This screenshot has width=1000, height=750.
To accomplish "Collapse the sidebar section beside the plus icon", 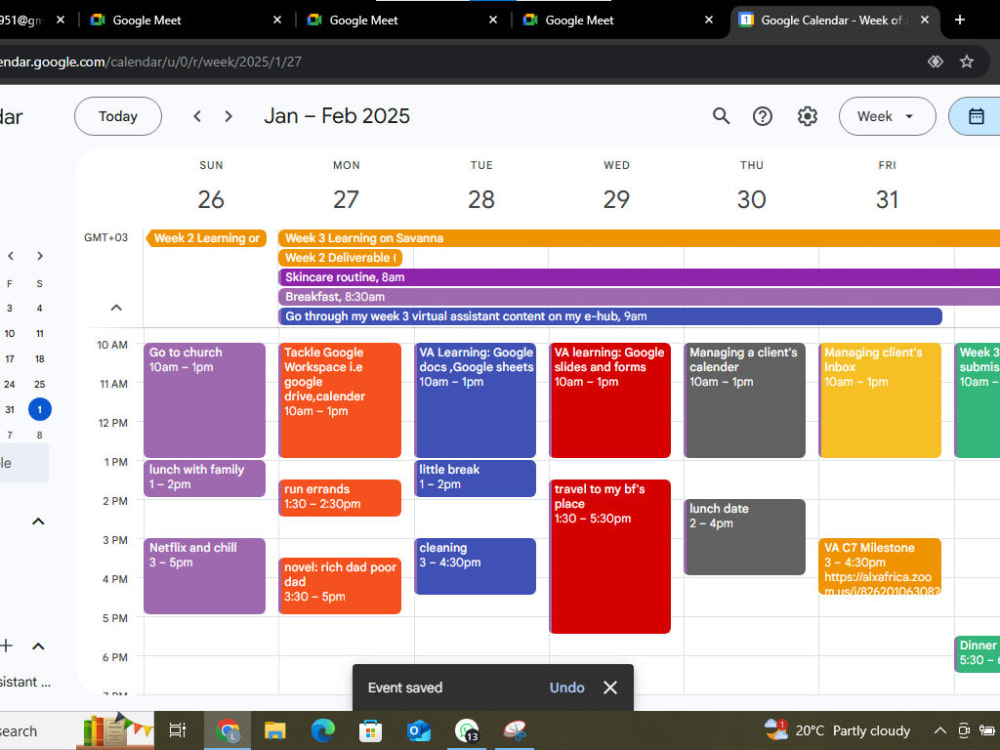I will (38, 646).
